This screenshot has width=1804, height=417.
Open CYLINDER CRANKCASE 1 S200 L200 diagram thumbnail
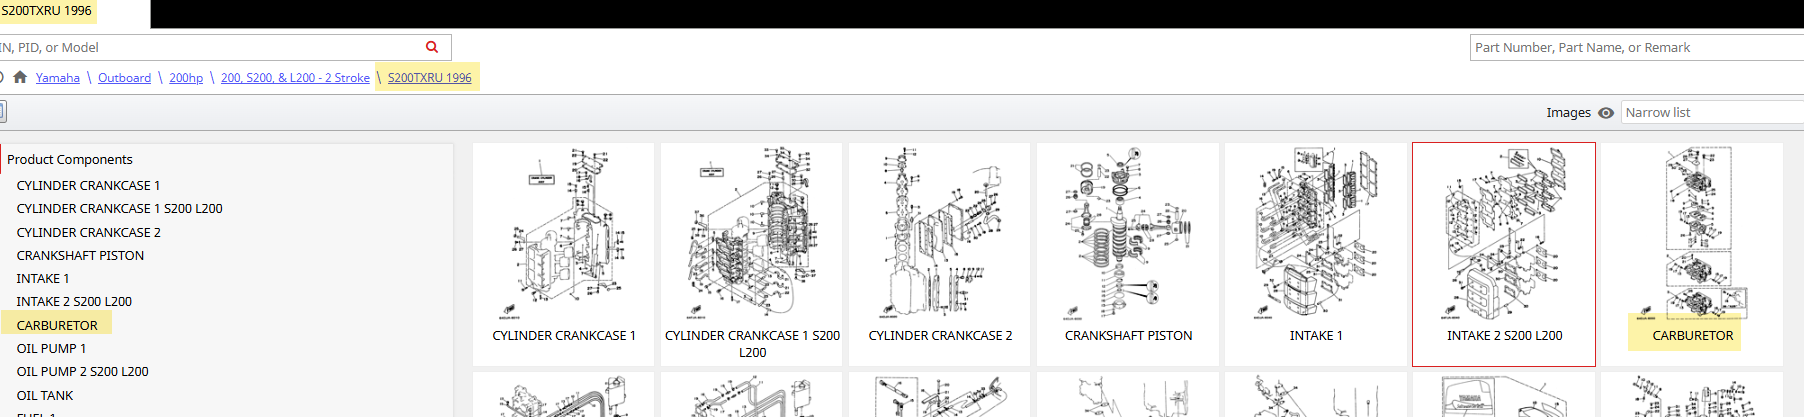coord(752,254)
